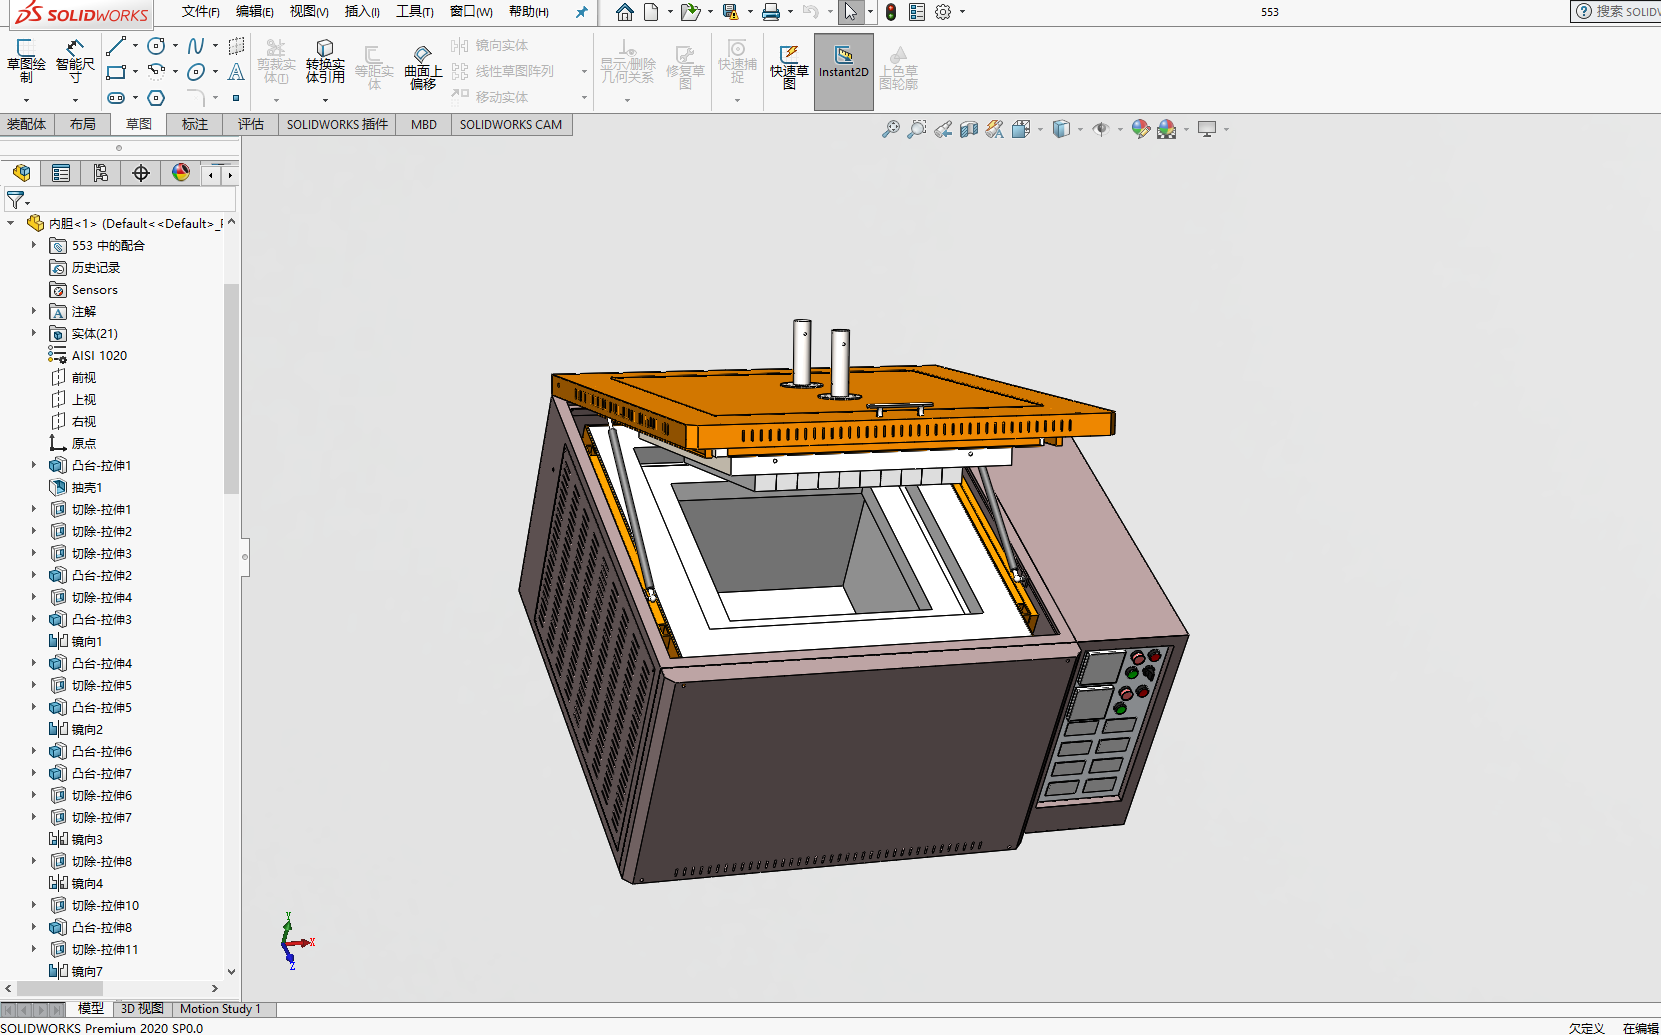Click the Edit Appearance color ball icon
Image resolution: width=1661 pixels, height=1035 pixels.
tap(1140, 129)
